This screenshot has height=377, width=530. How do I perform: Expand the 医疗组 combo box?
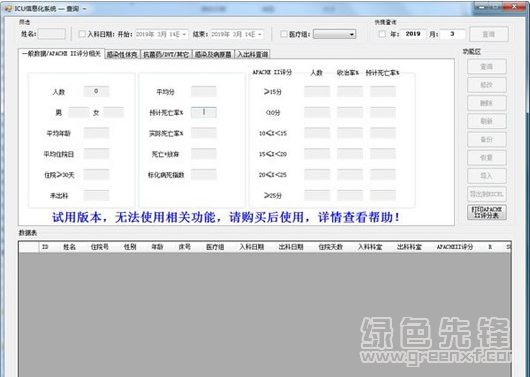pyautogui.click(x=352, y=34)
